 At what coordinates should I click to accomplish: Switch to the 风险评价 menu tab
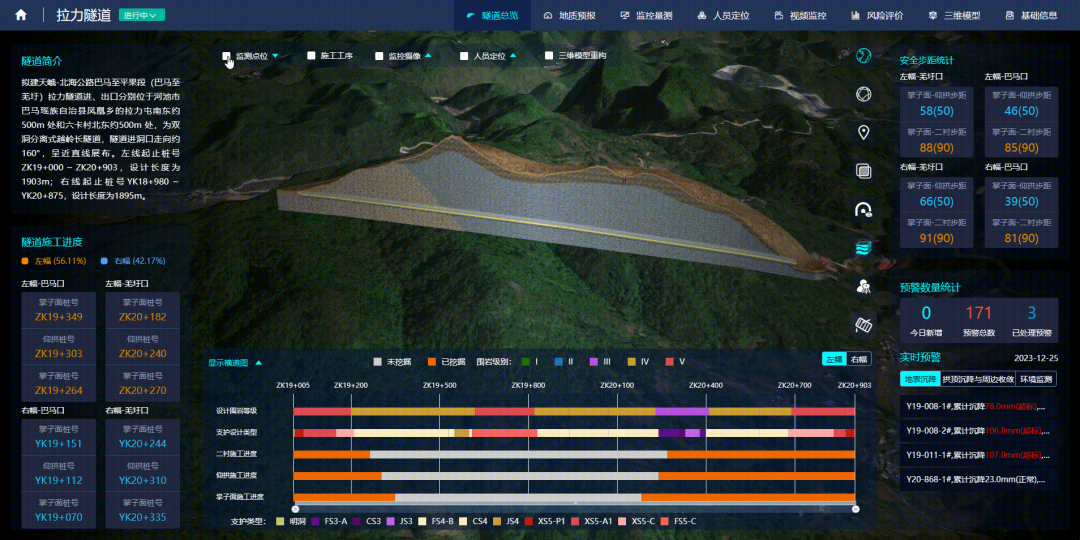(877, 15)
